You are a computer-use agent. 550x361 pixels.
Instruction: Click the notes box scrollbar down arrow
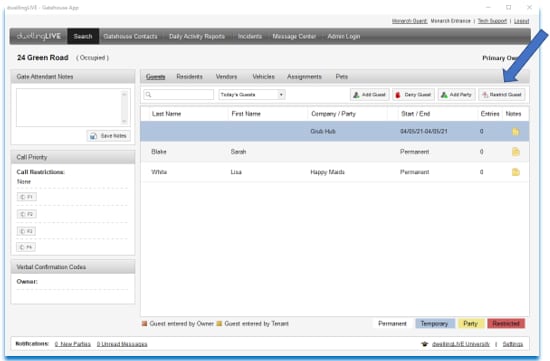[124, 121]
